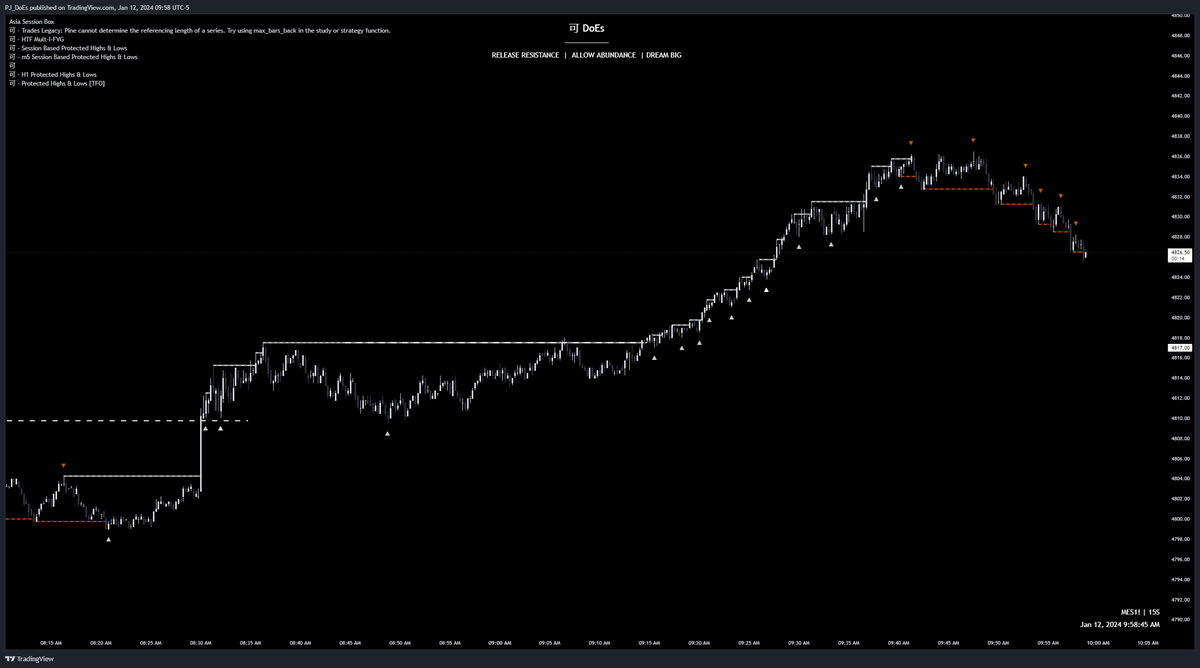Select the HTF Mult-I-FVG indicator label
The image size is (1200, 668).
[36, 39]
